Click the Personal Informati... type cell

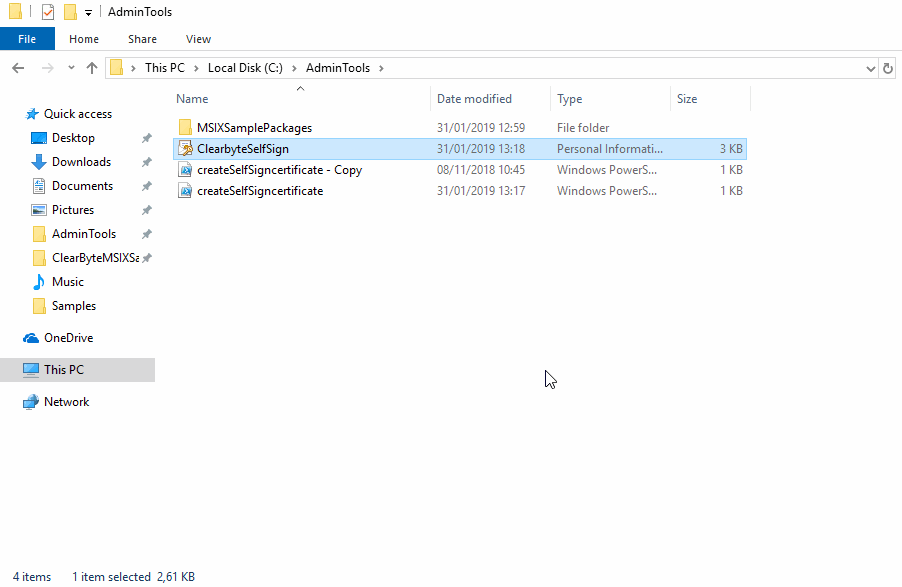(x=610, y=148)
